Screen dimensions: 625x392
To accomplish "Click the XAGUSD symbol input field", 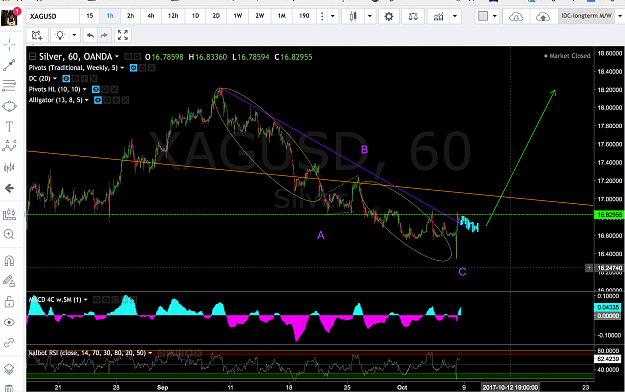I will [x=53, y=16].
